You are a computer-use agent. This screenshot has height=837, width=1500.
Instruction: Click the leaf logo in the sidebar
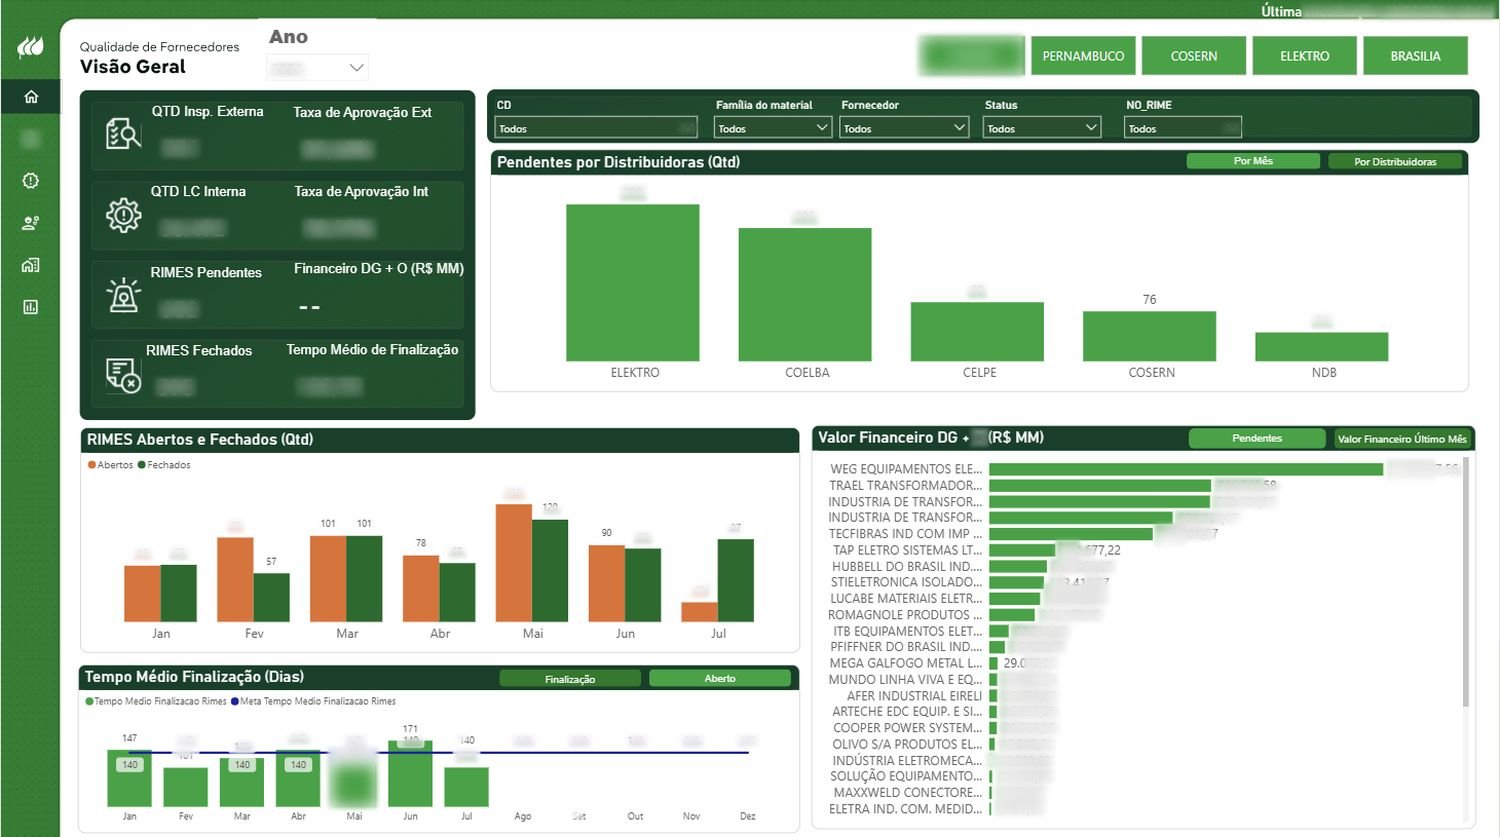[30, 46]
